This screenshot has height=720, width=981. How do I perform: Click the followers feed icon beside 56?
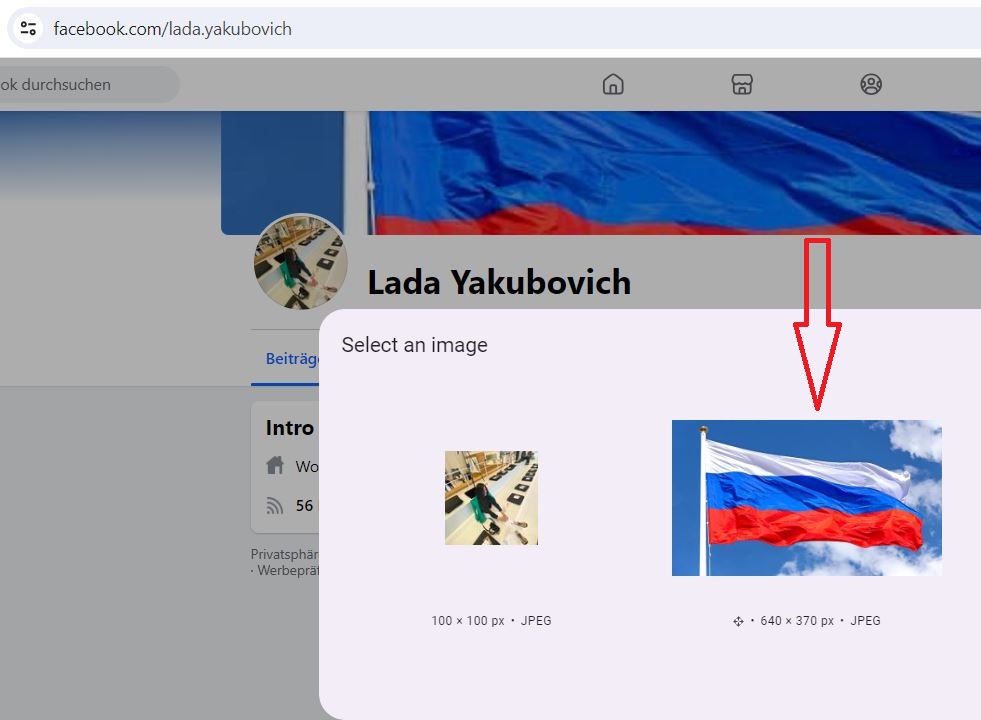(x=275, y=505)
